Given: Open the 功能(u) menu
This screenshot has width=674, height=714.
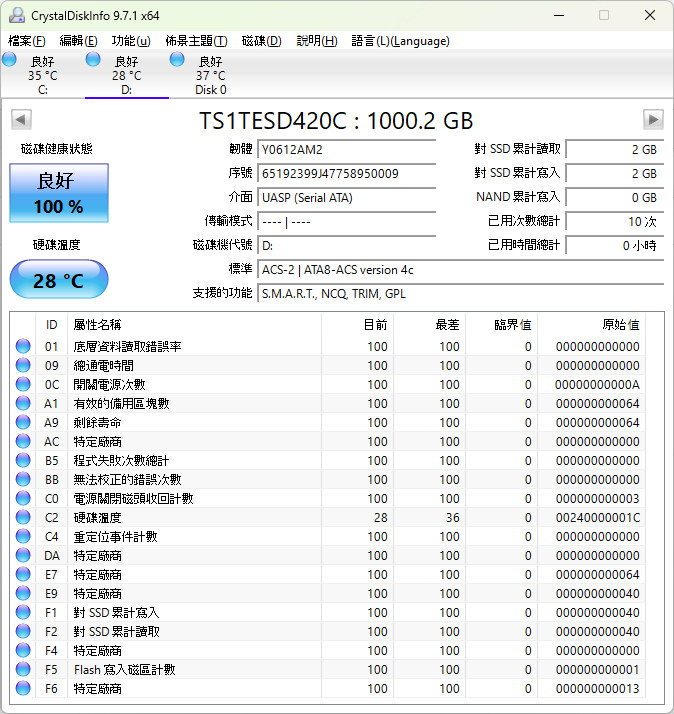Looking at the screenshot, I should [131, 41].
